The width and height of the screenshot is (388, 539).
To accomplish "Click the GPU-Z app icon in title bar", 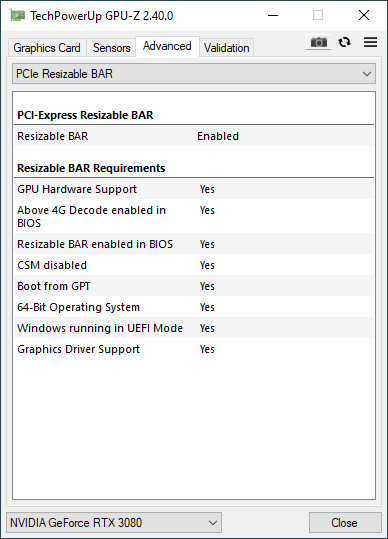I will point(17,15).
